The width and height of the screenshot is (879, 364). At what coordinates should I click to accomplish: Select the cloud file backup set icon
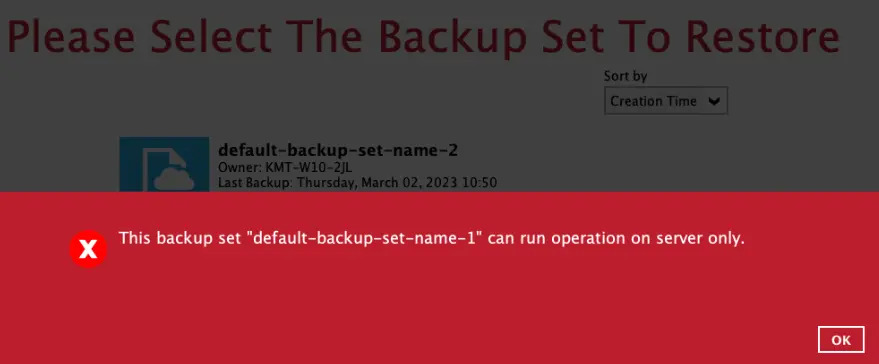tap(164, 164)
